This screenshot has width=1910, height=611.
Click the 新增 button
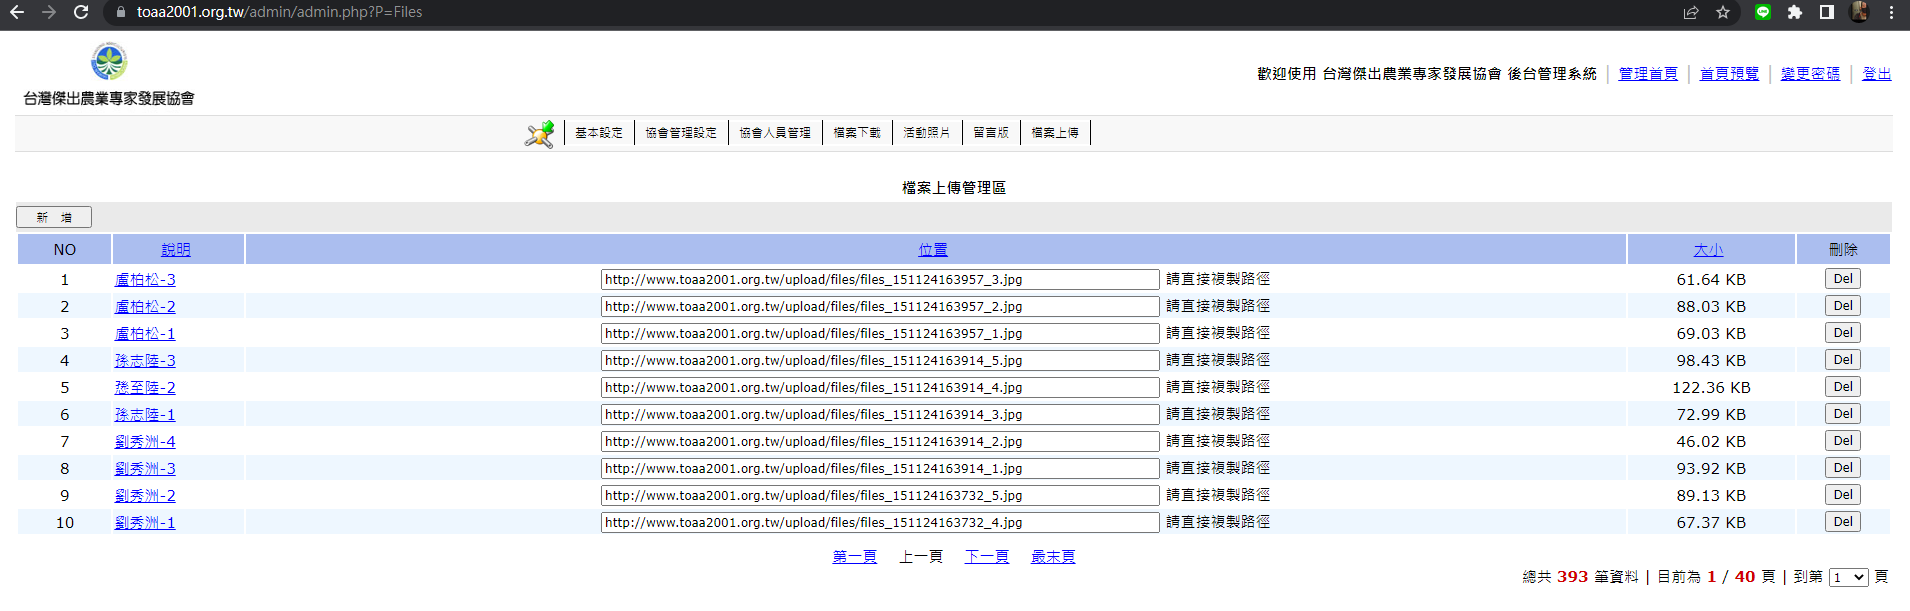[x=54, y=217]
